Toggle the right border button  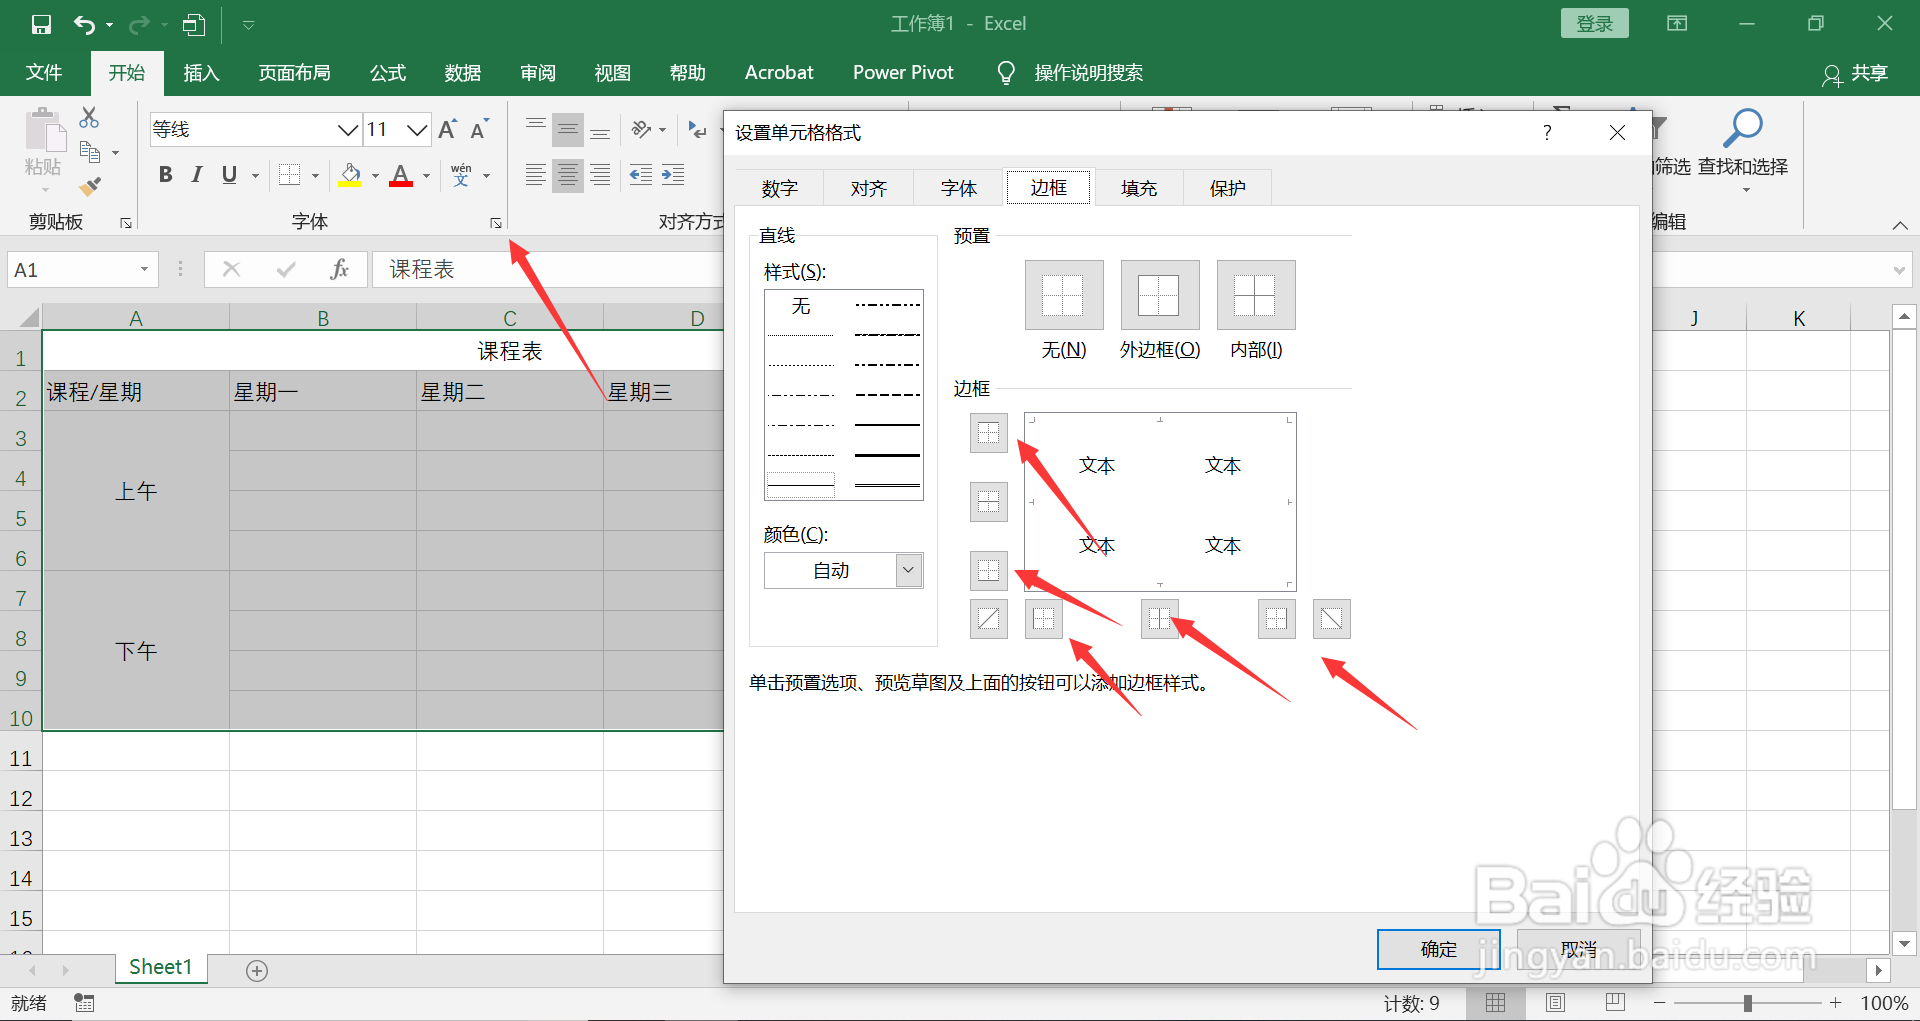click(1276, 618)
